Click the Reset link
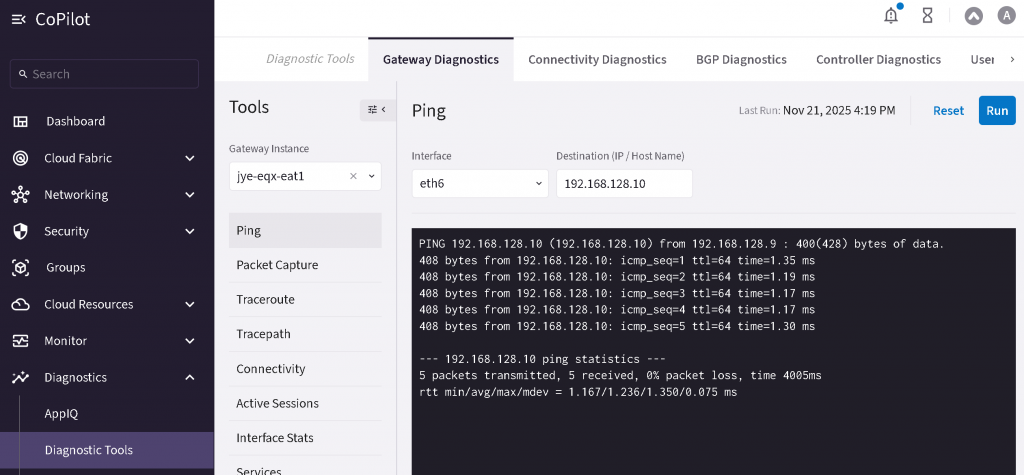The image size is (1024, 475). pyautogui.click(x=948, y=111)
